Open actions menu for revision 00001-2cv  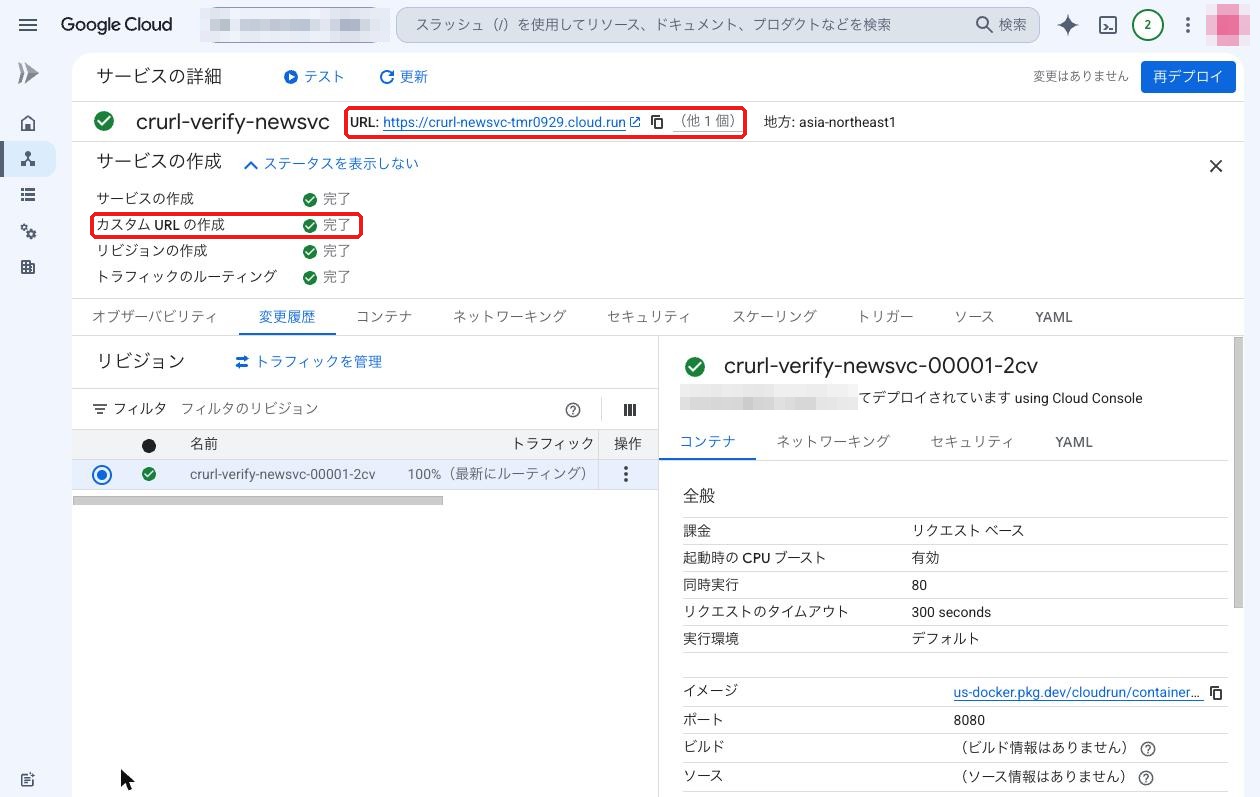click(626, 474)
